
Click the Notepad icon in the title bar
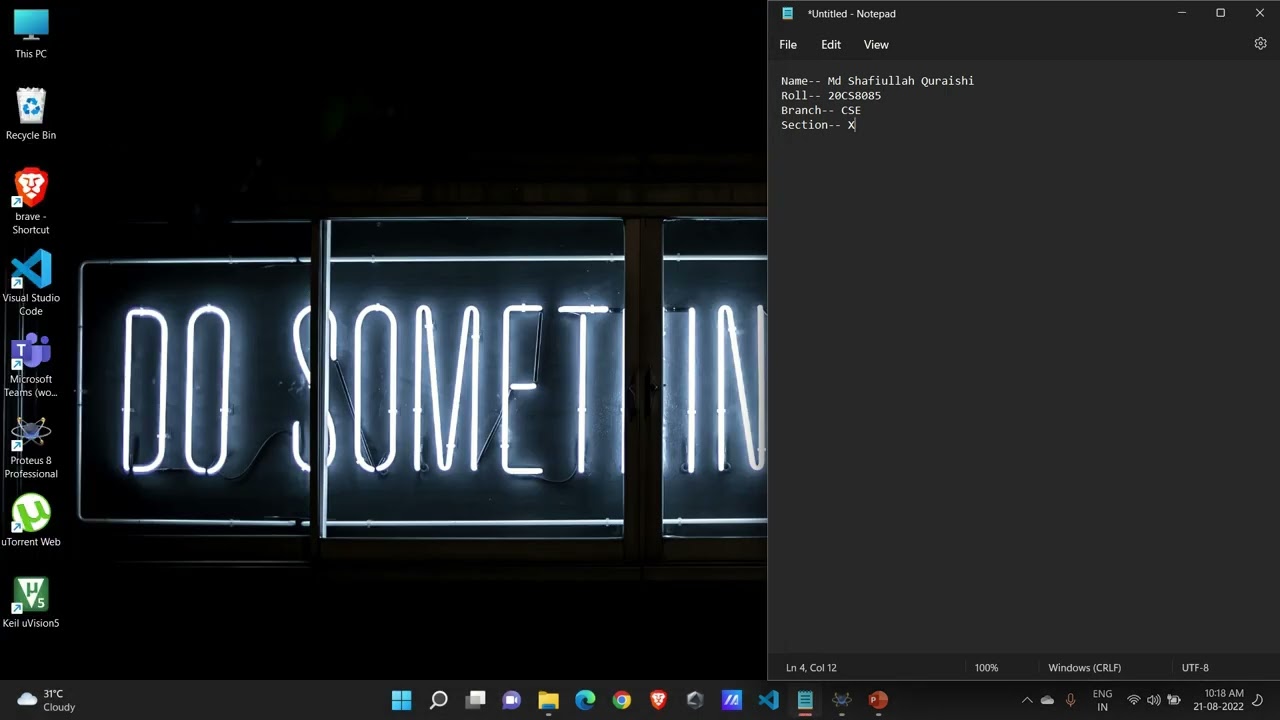788,14
